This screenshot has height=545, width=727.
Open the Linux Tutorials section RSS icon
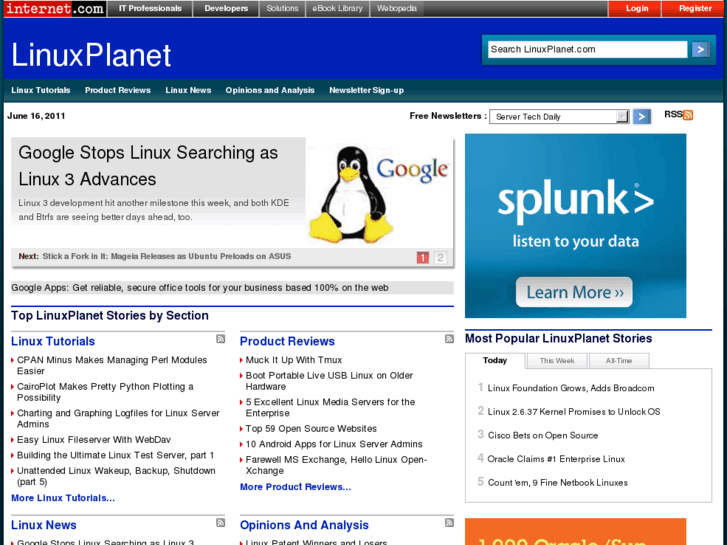[220, 339]
